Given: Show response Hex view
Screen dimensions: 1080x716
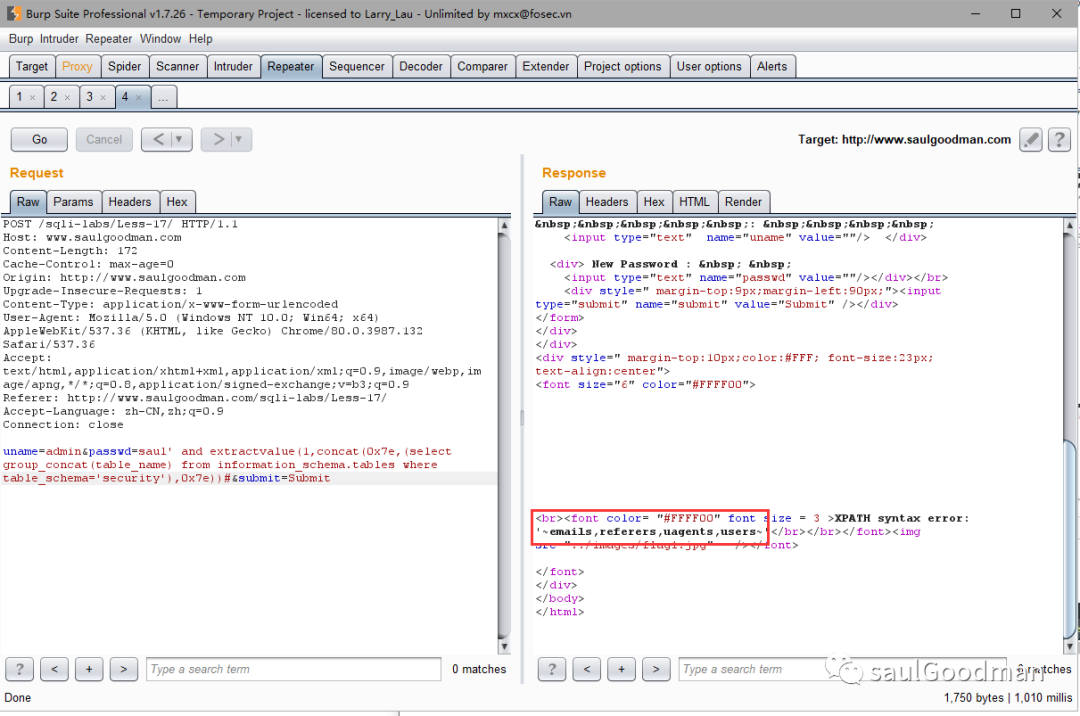Looking at the screenshot, I should pyautogui.click(x=654, y=202).
